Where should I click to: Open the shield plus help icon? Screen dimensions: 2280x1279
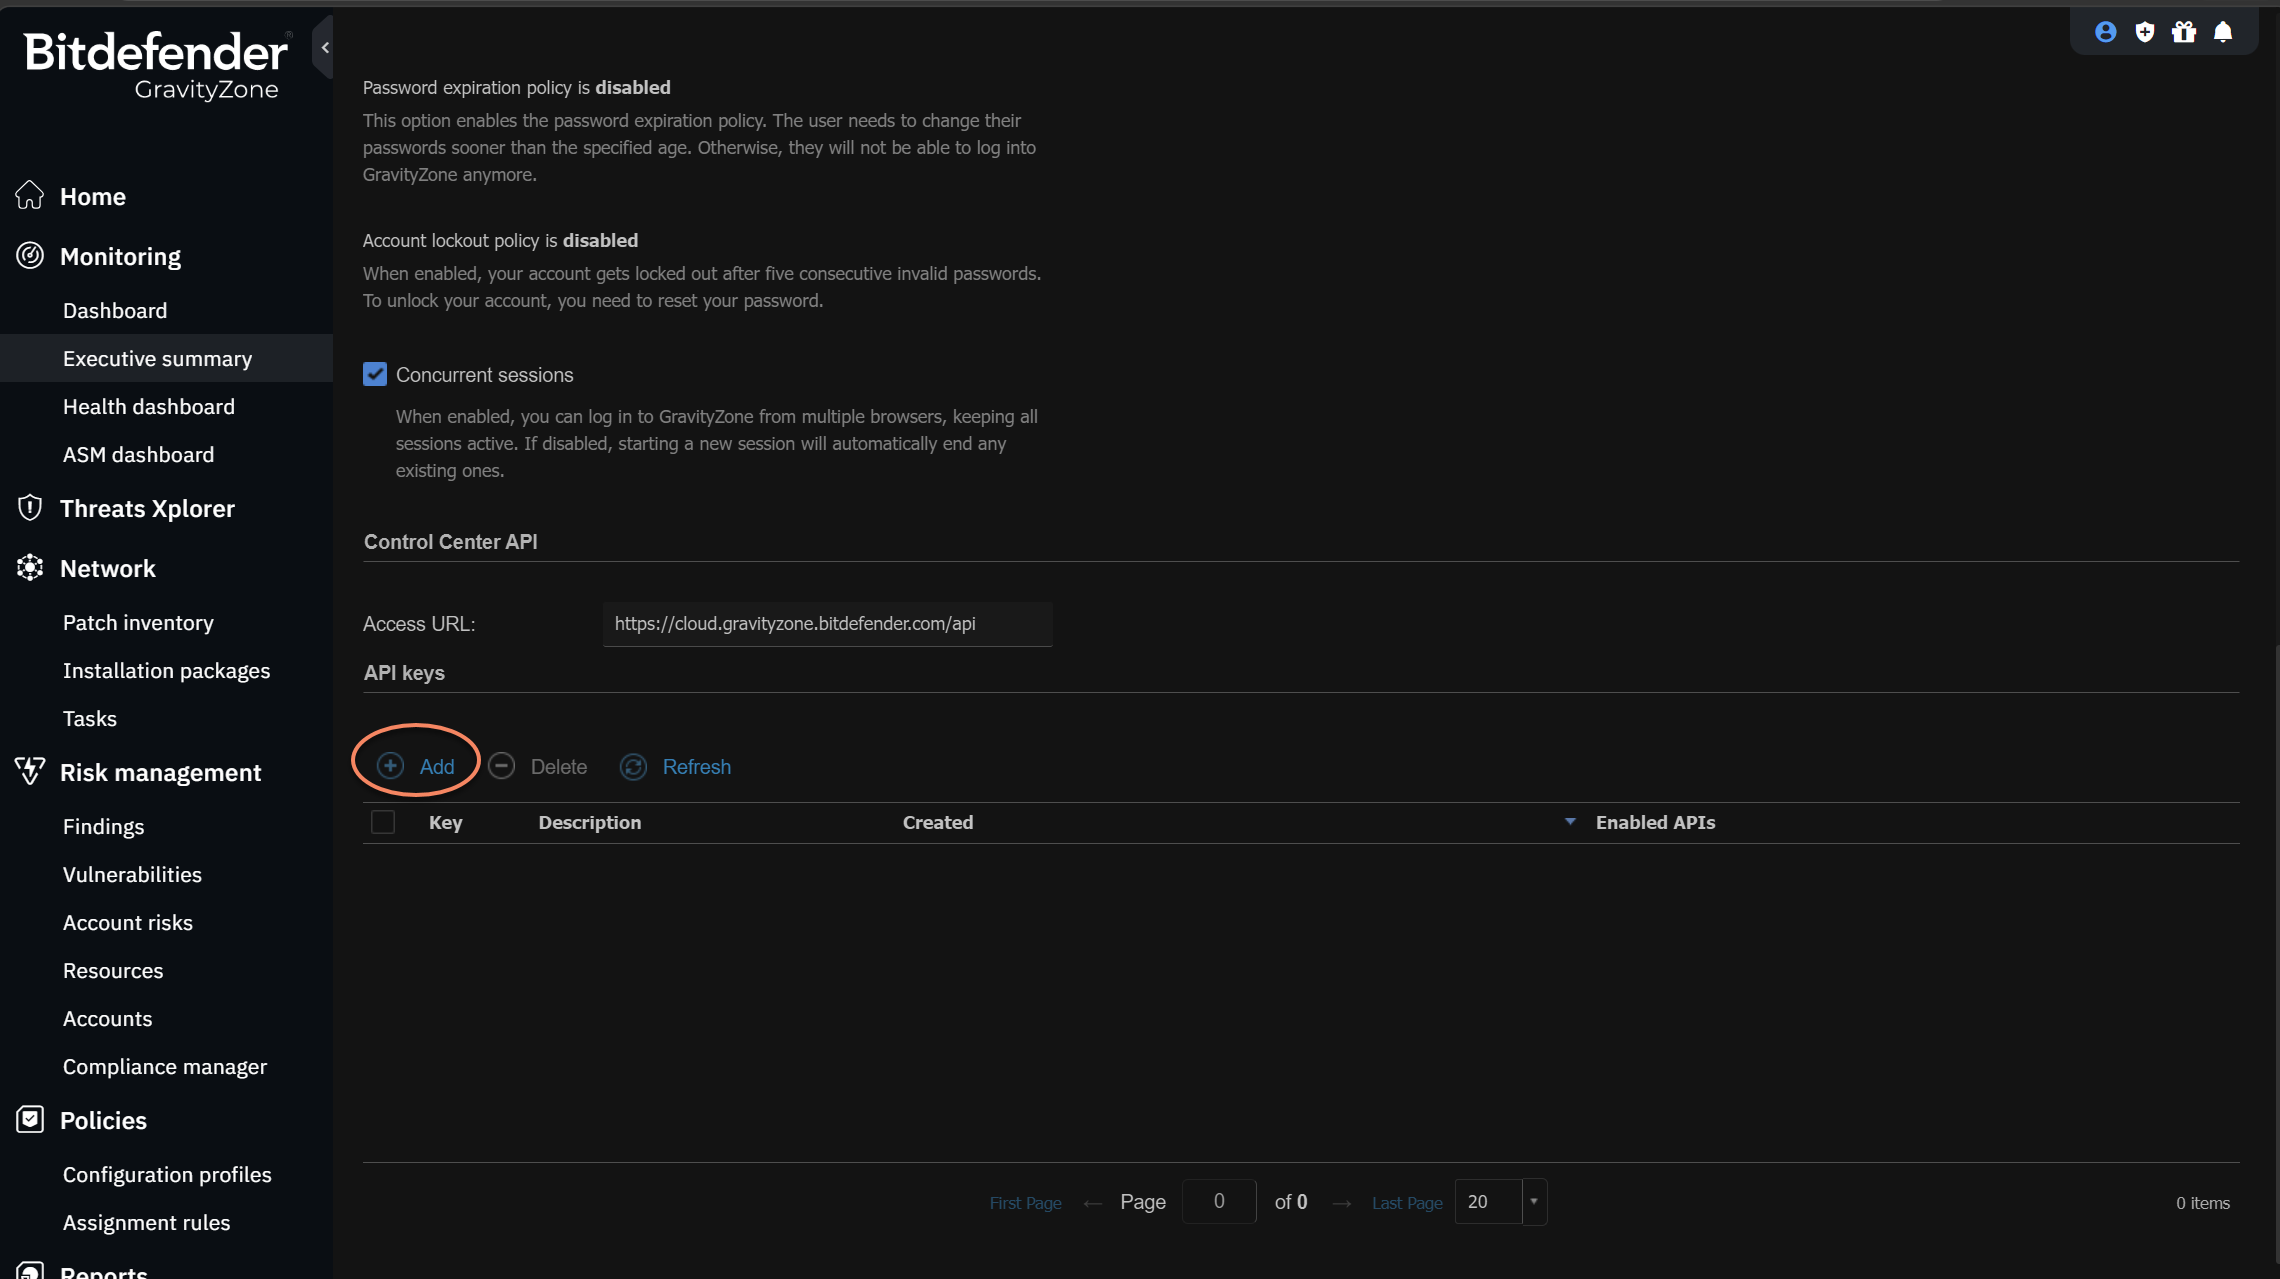[2144, 32]
